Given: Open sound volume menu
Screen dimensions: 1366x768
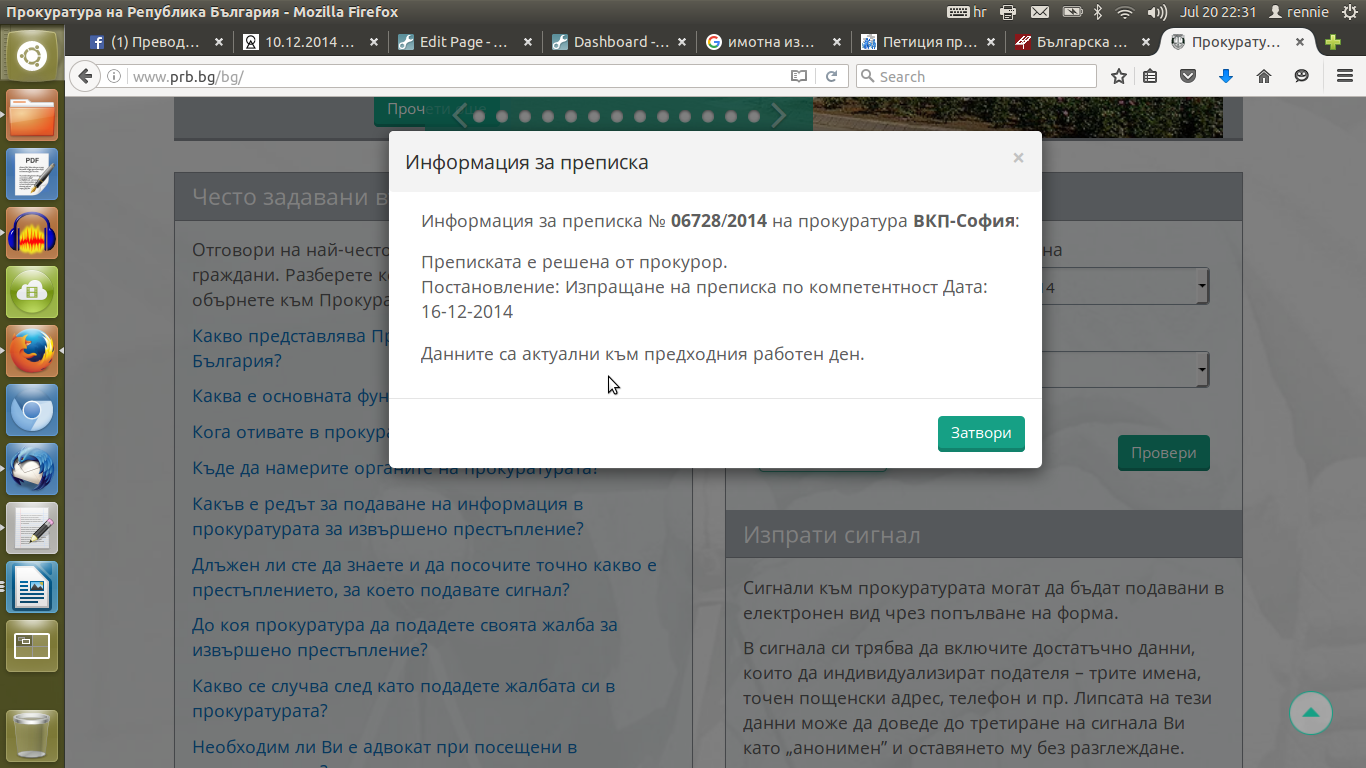Looking at the screenshot, I should pyautogui.click(x=1157, y=12).
